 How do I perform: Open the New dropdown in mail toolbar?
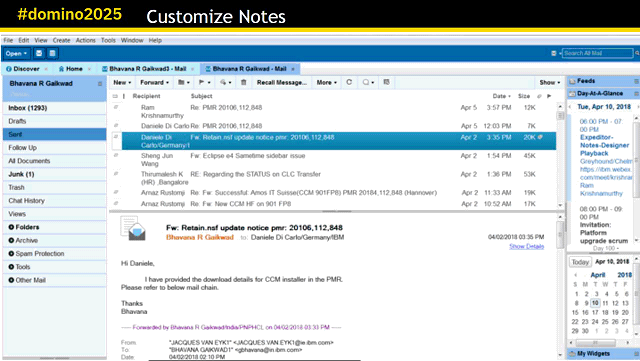[122, 82]
